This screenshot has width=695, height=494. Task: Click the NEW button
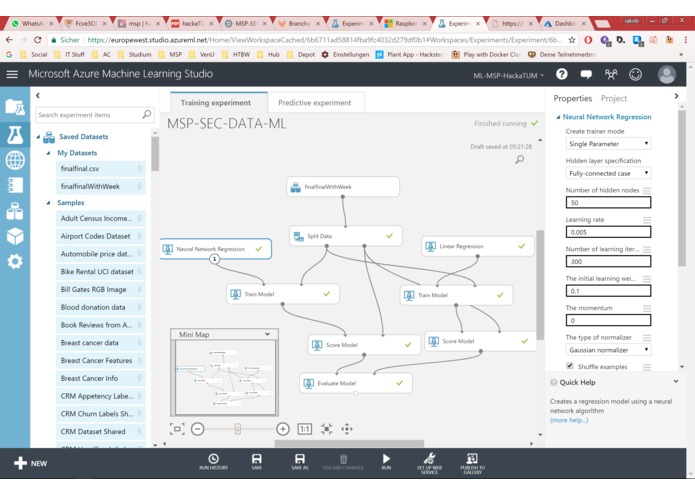click(30, 463)
